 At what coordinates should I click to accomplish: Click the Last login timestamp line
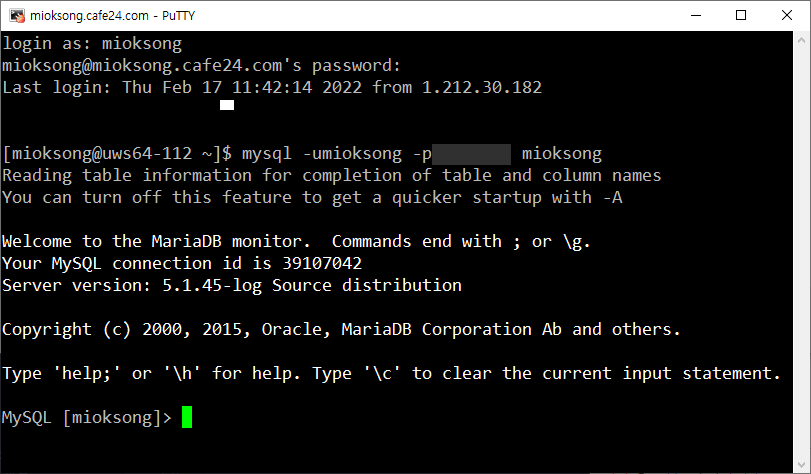272,88
